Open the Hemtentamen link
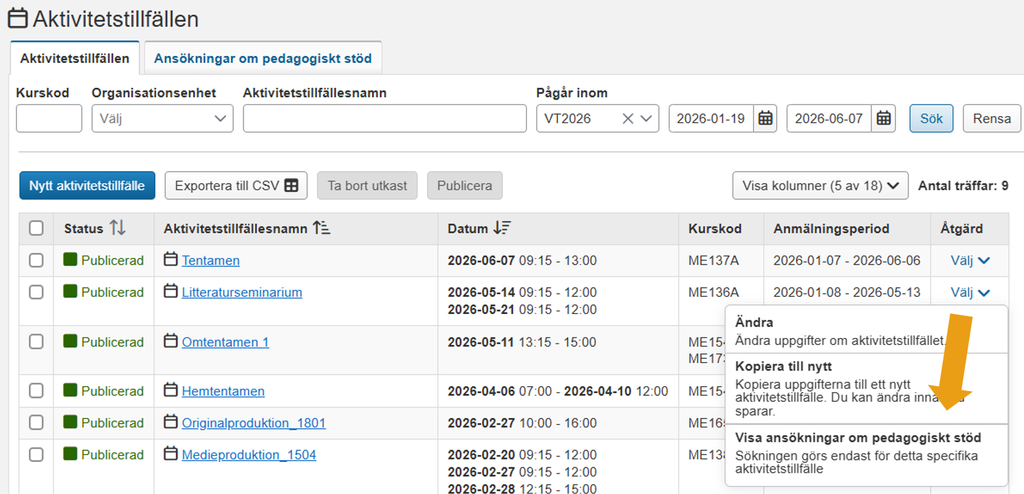 pos(223,391)
